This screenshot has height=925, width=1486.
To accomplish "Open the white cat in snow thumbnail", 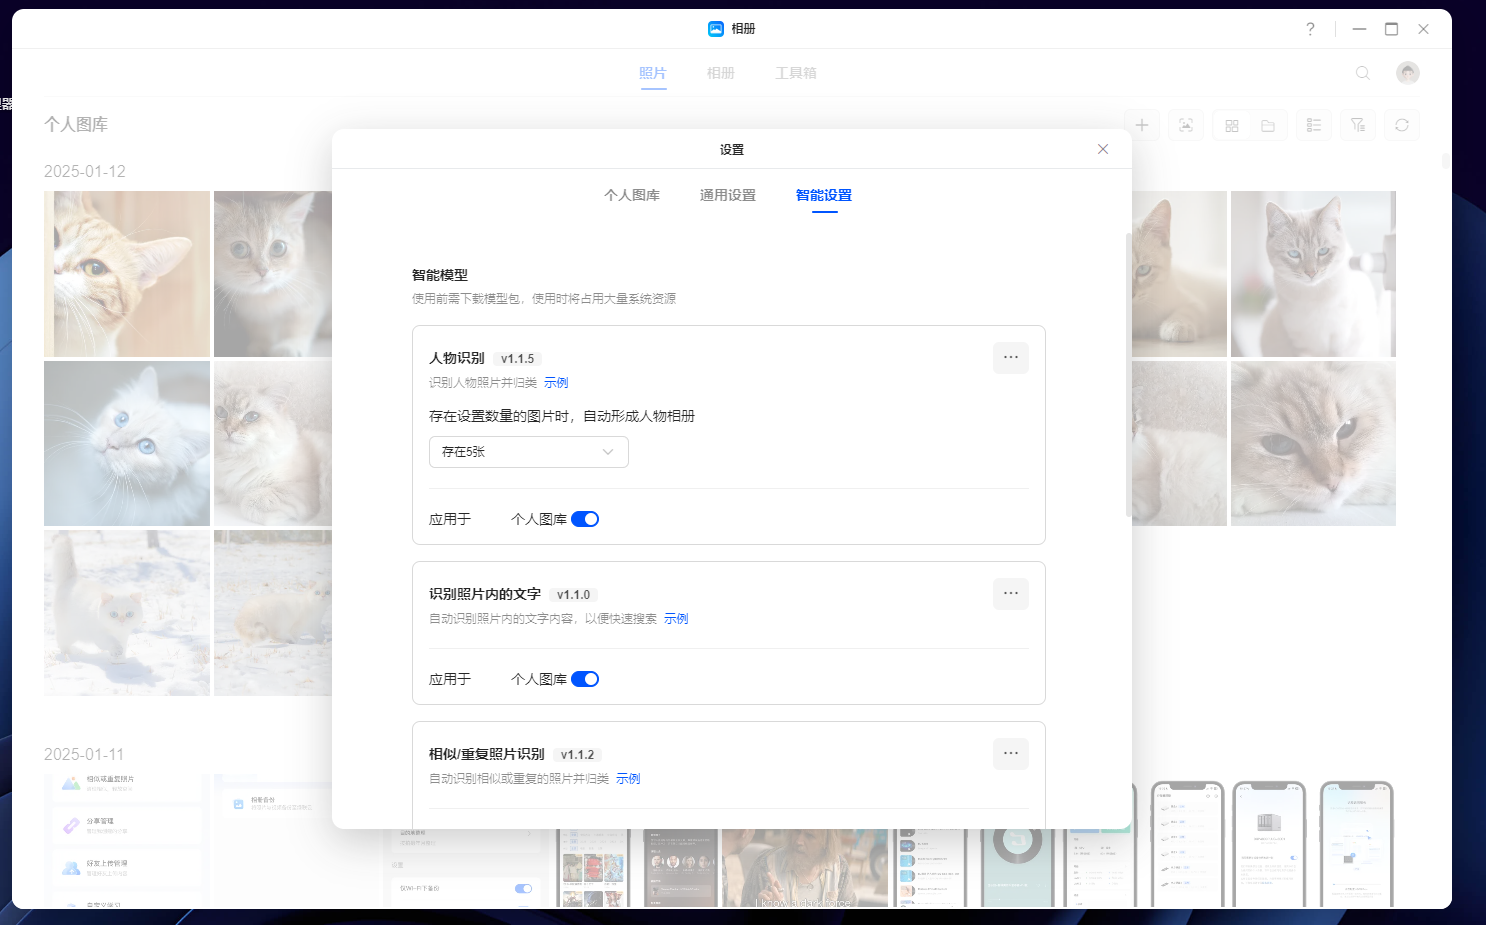I will click(127, 613).
